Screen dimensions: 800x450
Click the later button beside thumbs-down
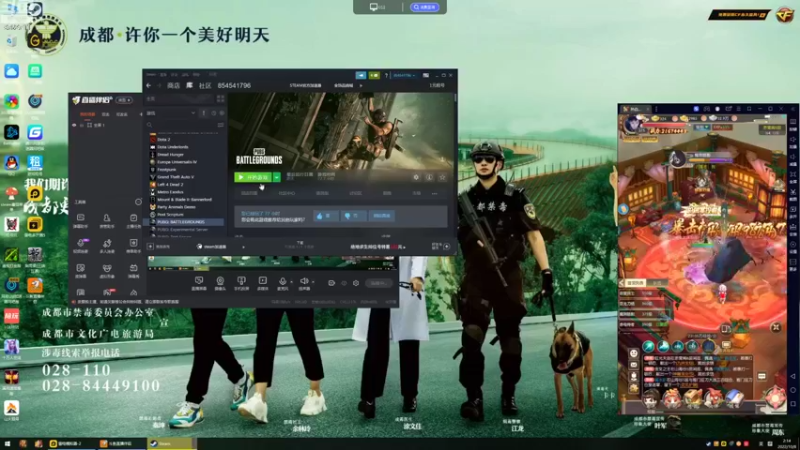(381, 216)
